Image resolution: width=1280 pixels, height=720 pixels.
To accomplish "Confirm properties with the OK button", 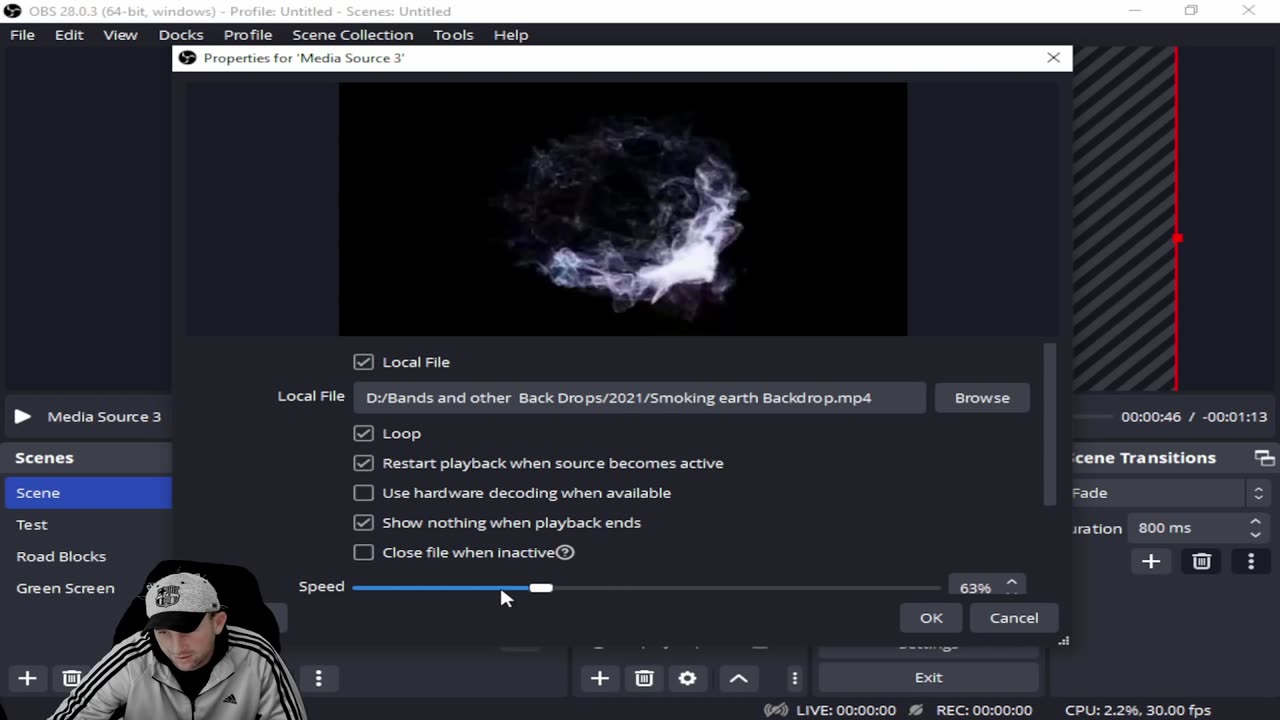I will 931,618.
